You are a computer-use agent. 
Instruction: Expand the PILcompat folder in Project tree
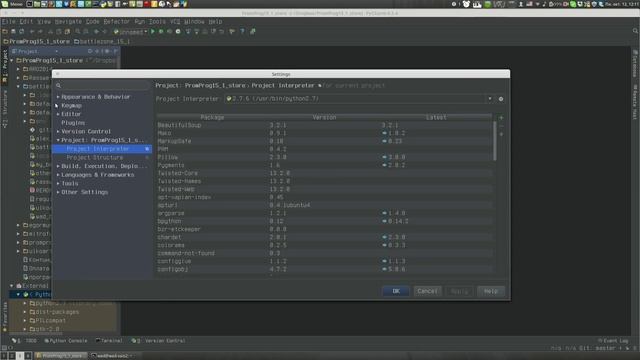pos(25,321)
